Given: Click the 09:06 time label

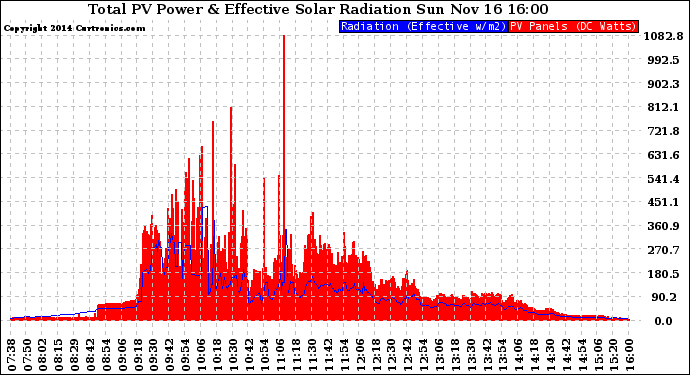Looking at the screenshot, I should 123,355.
